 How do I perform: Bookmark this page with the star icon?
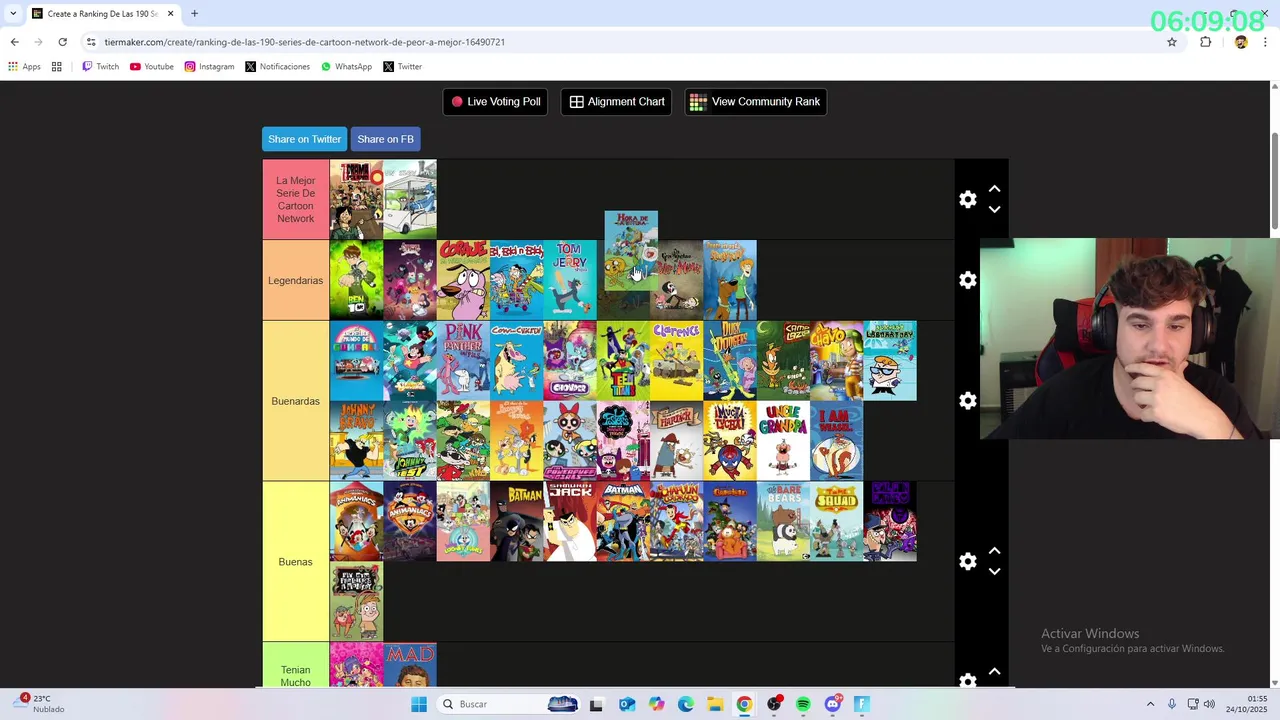coord(1172,42)
